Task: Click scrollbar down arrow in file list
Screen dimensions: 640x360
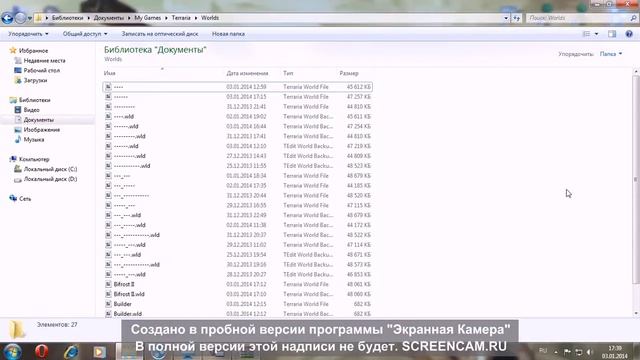Action: click(x=636, y=313)
